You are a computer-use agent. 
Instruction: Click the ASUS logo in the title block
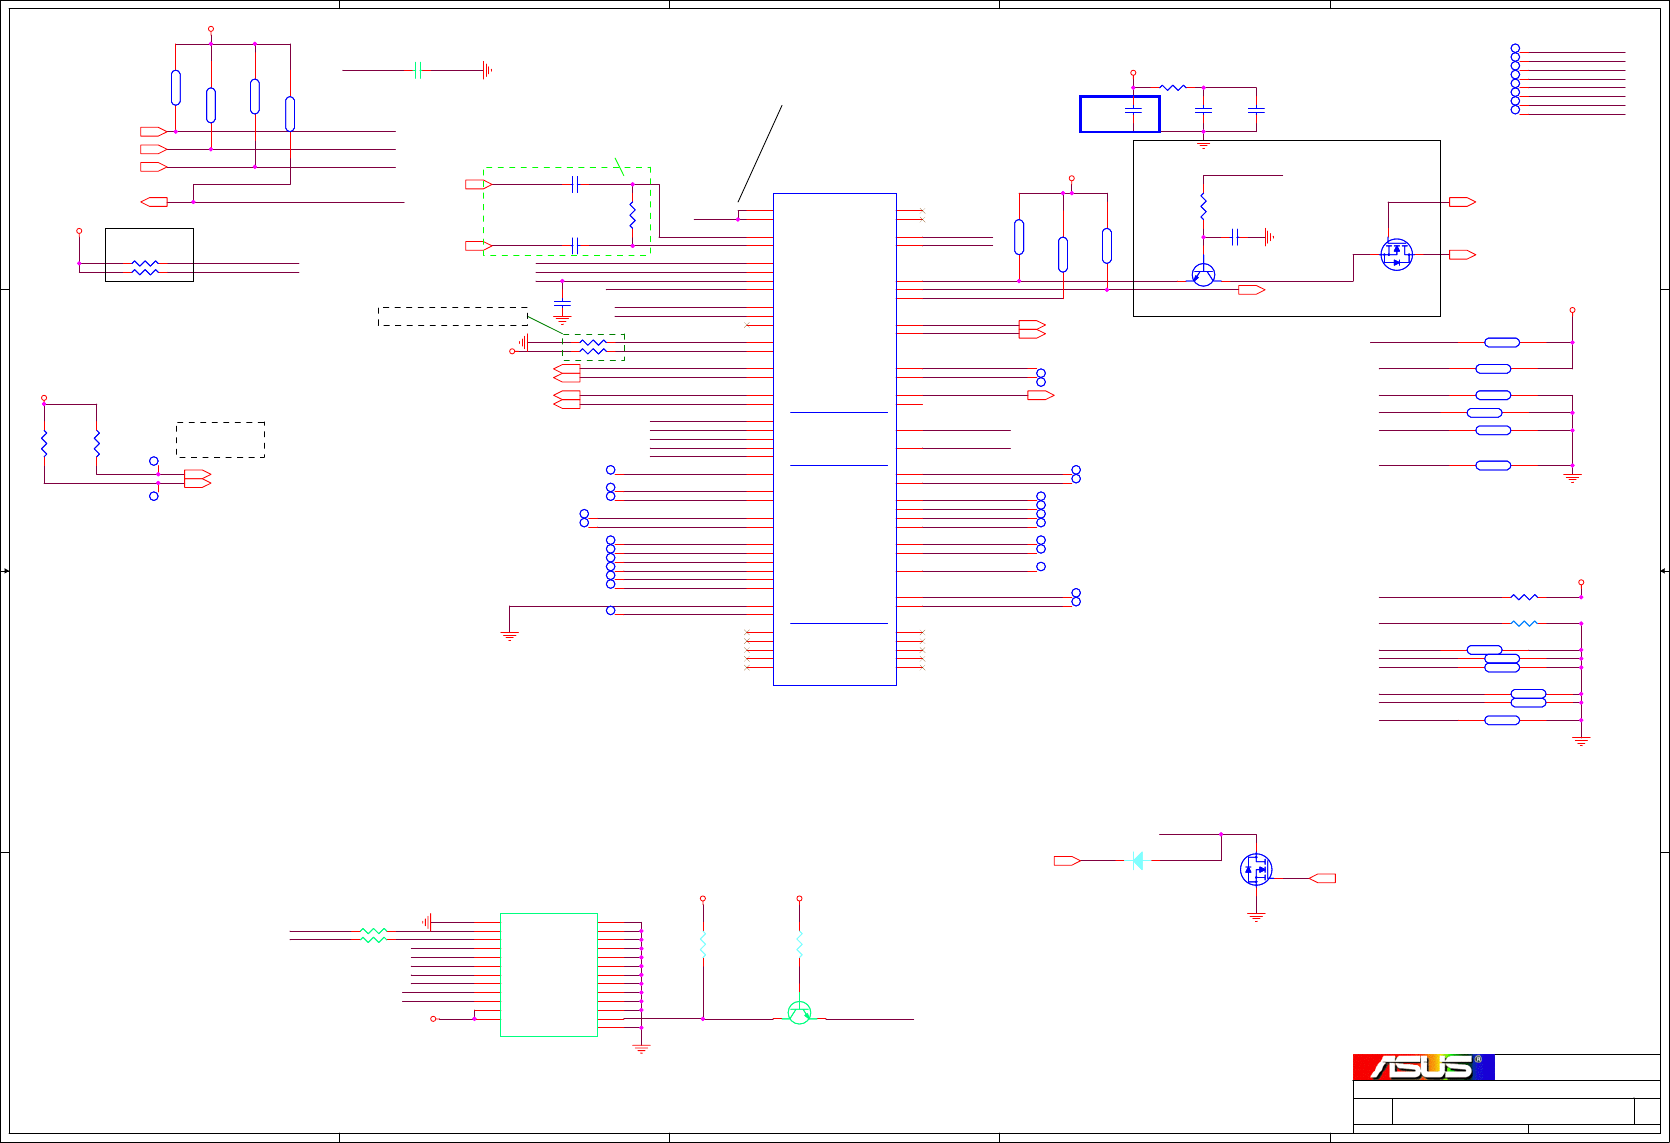1423,1067
